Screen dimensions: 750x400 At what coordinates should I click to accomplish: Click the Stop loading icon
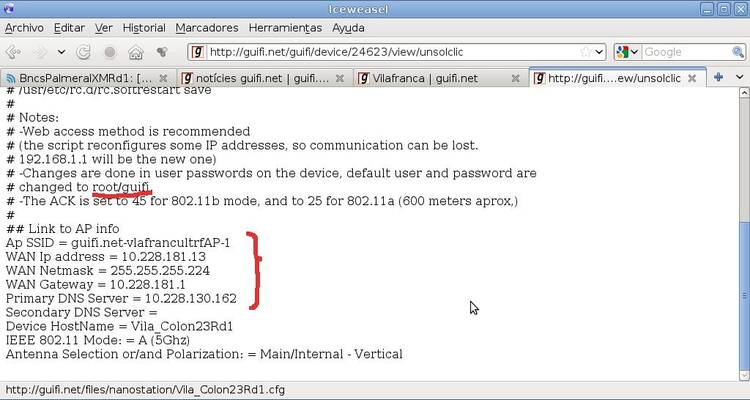[x=110, y=52]
